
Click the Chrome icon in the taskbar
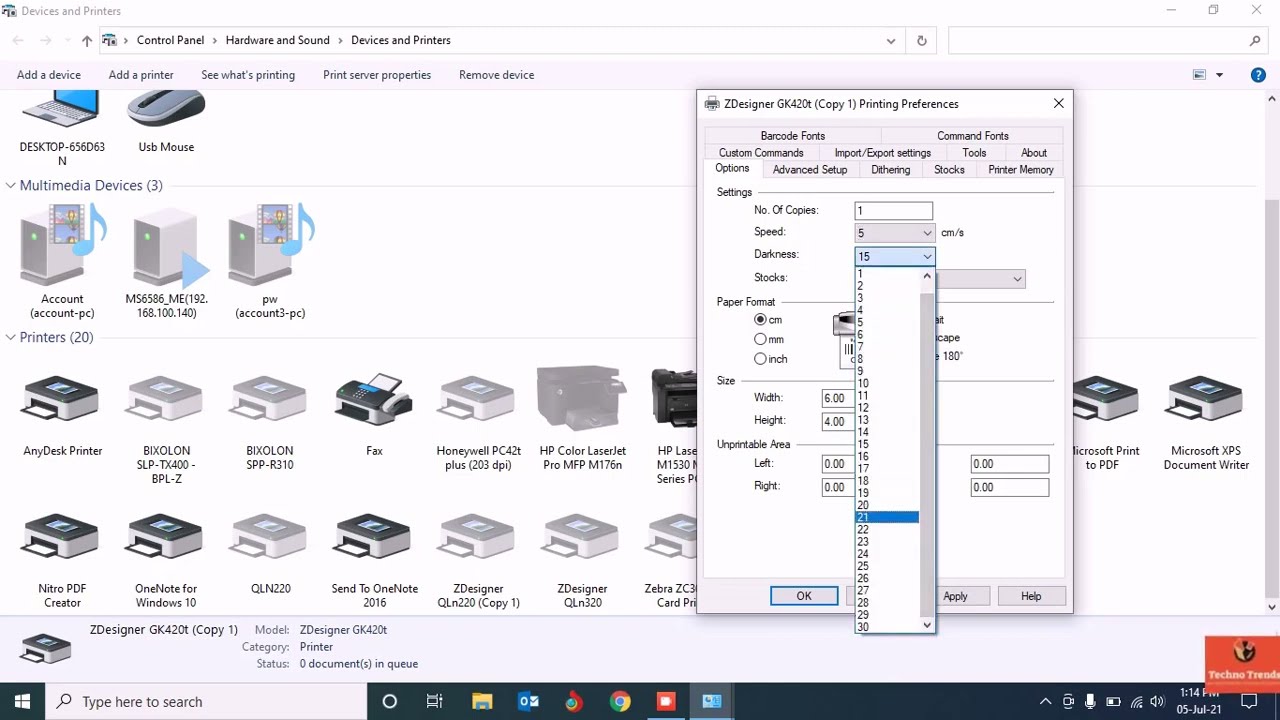pos(620,701)
